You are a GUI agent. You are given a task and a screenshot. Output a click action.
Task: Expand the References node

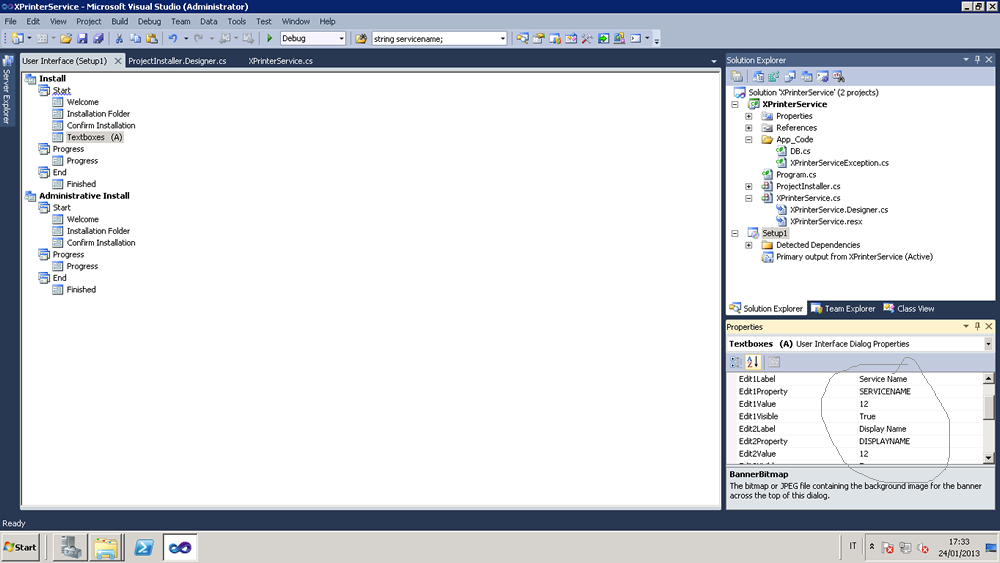click(x=749, y=128)
